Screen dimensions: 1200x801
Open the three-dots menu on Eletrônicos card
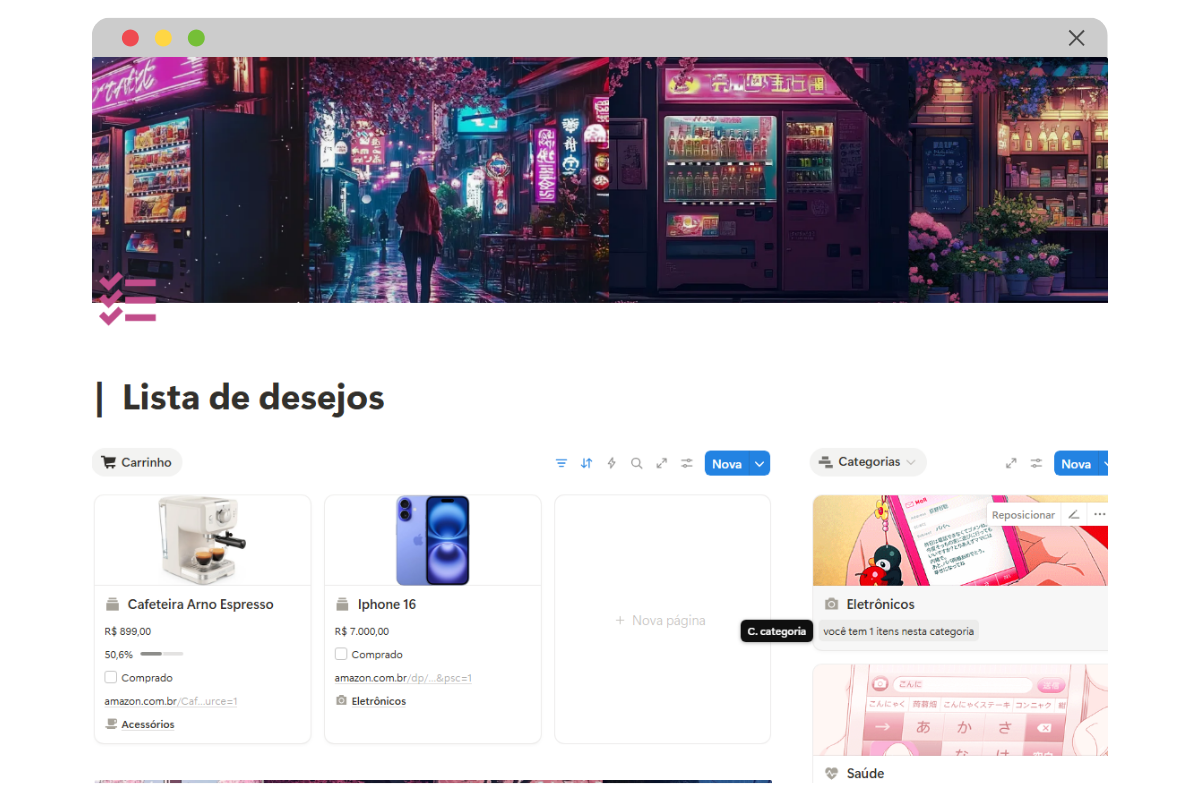1100,514
